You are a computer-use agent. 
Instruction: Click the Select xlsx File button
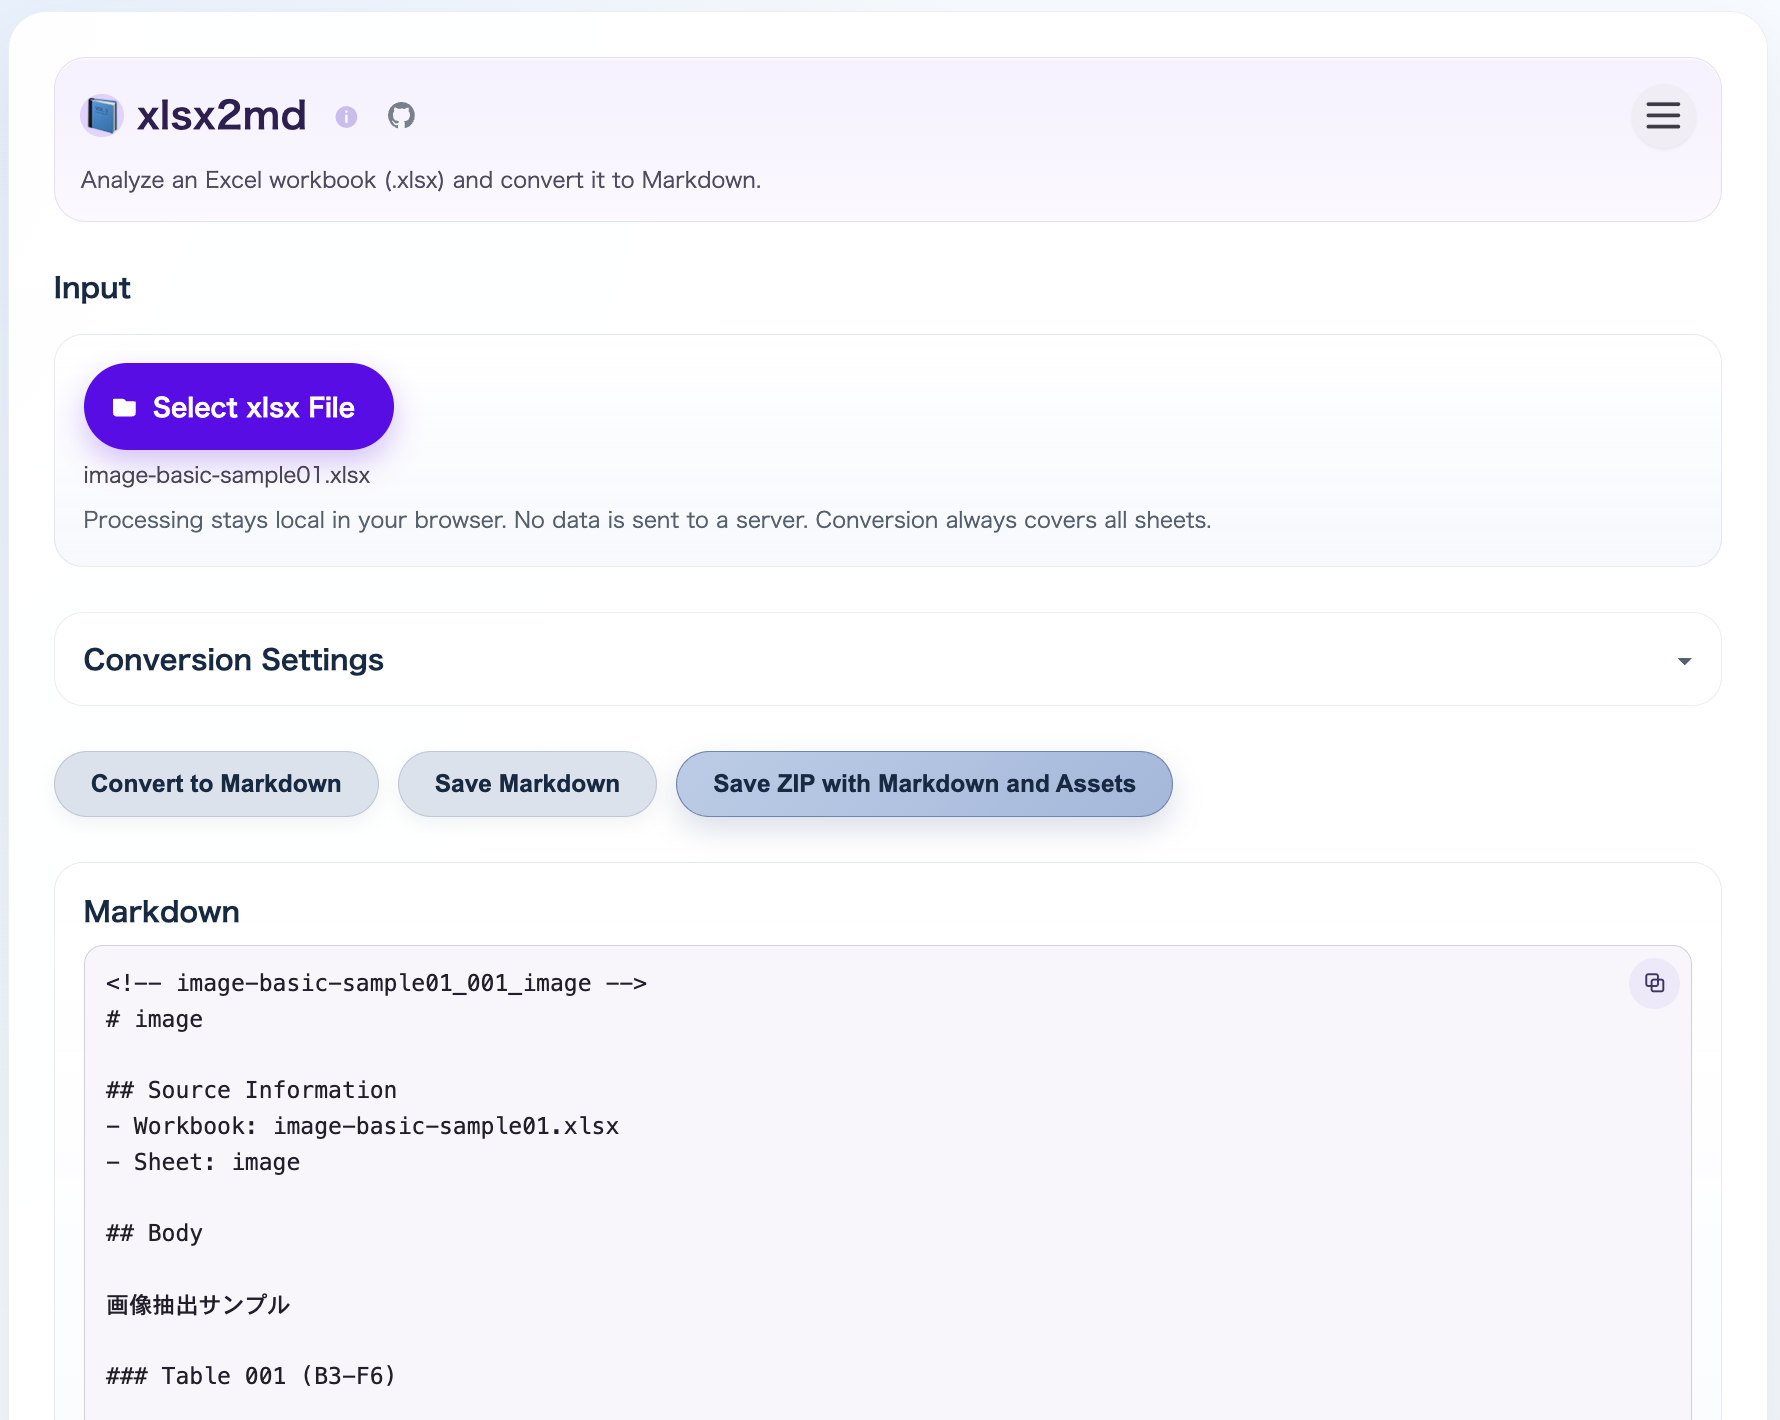pyautogui.click(x=238, y=406)
